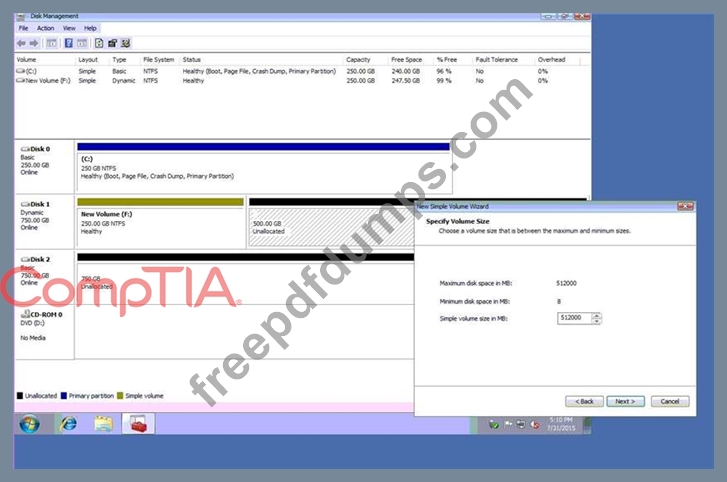Image resolution: width=727 pixels, height=482 pixels.
Task: Open the File menu
Action: pyautogui.click(x=23, y=28)
